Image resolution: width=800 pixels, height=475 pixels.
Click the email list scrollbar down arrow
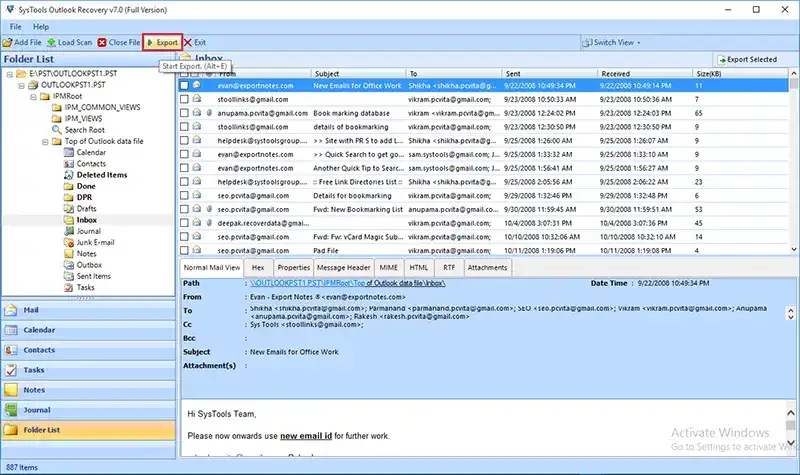794,249
